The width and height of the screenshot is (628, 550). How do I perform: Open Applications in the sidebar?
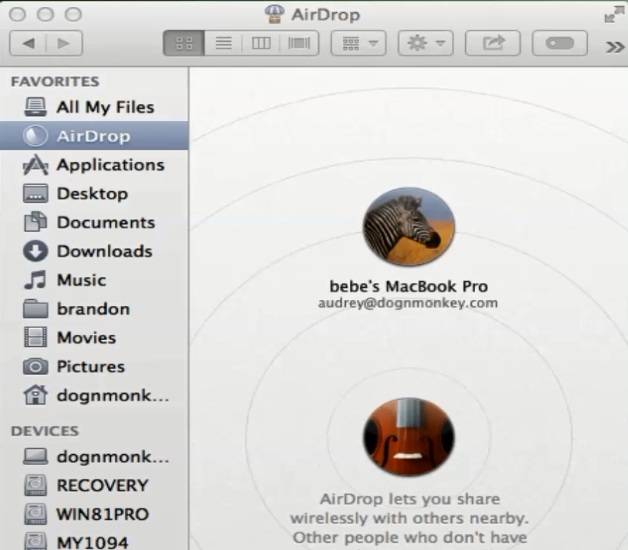click(109, 165)
